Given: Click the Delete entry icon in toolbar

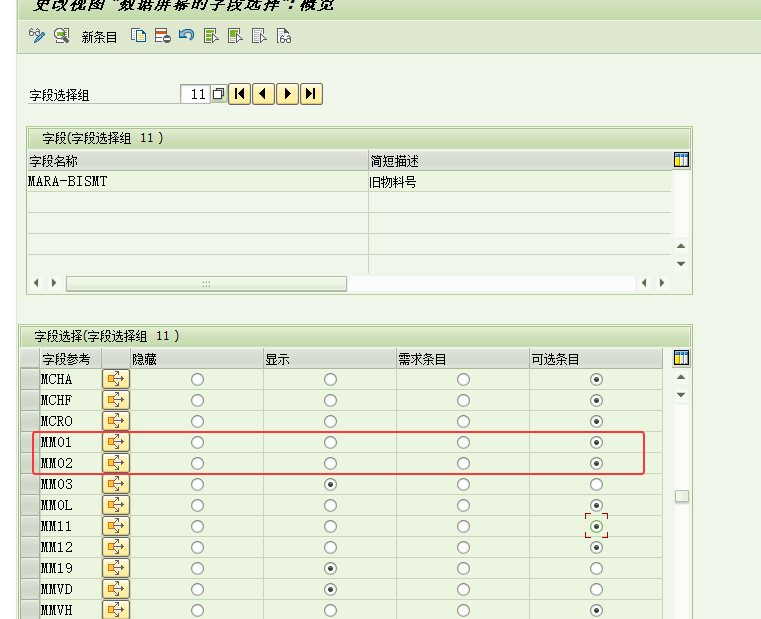Looking at the screenshot, I should click(163, 36).
